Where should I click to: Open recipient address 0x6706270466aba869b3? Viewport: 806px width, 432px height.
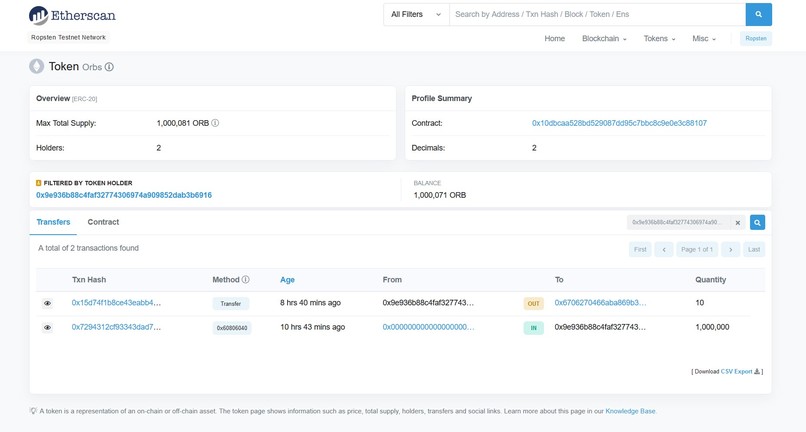tap(600, 302)
